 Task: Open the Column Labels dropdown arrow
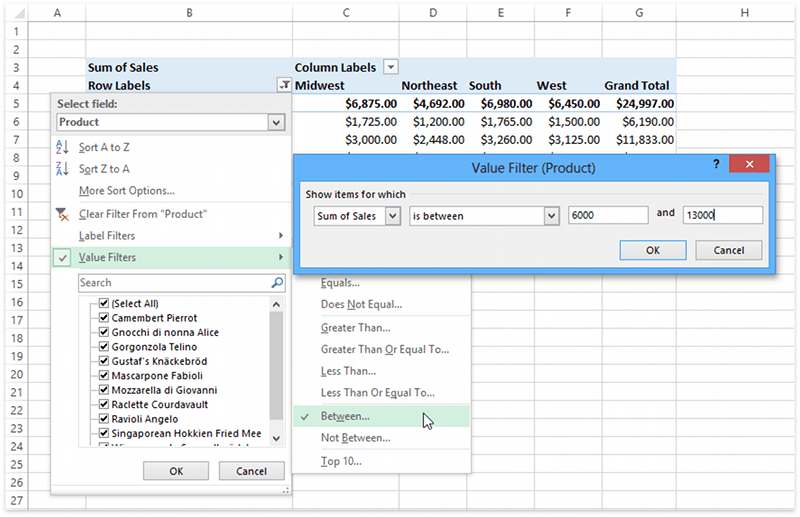tap(391, 67)
